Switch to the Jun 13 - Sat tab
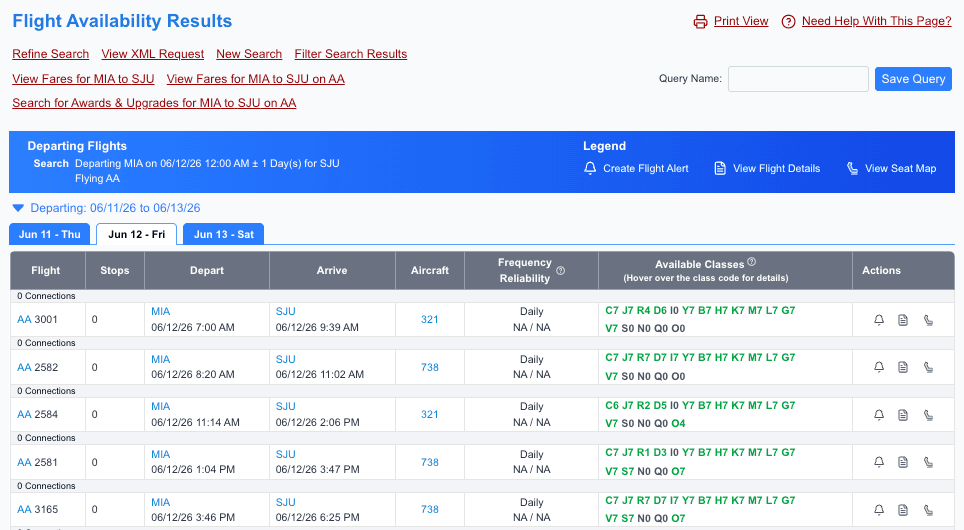Screen dimensions: 964x530 click(x=224, y=234)
